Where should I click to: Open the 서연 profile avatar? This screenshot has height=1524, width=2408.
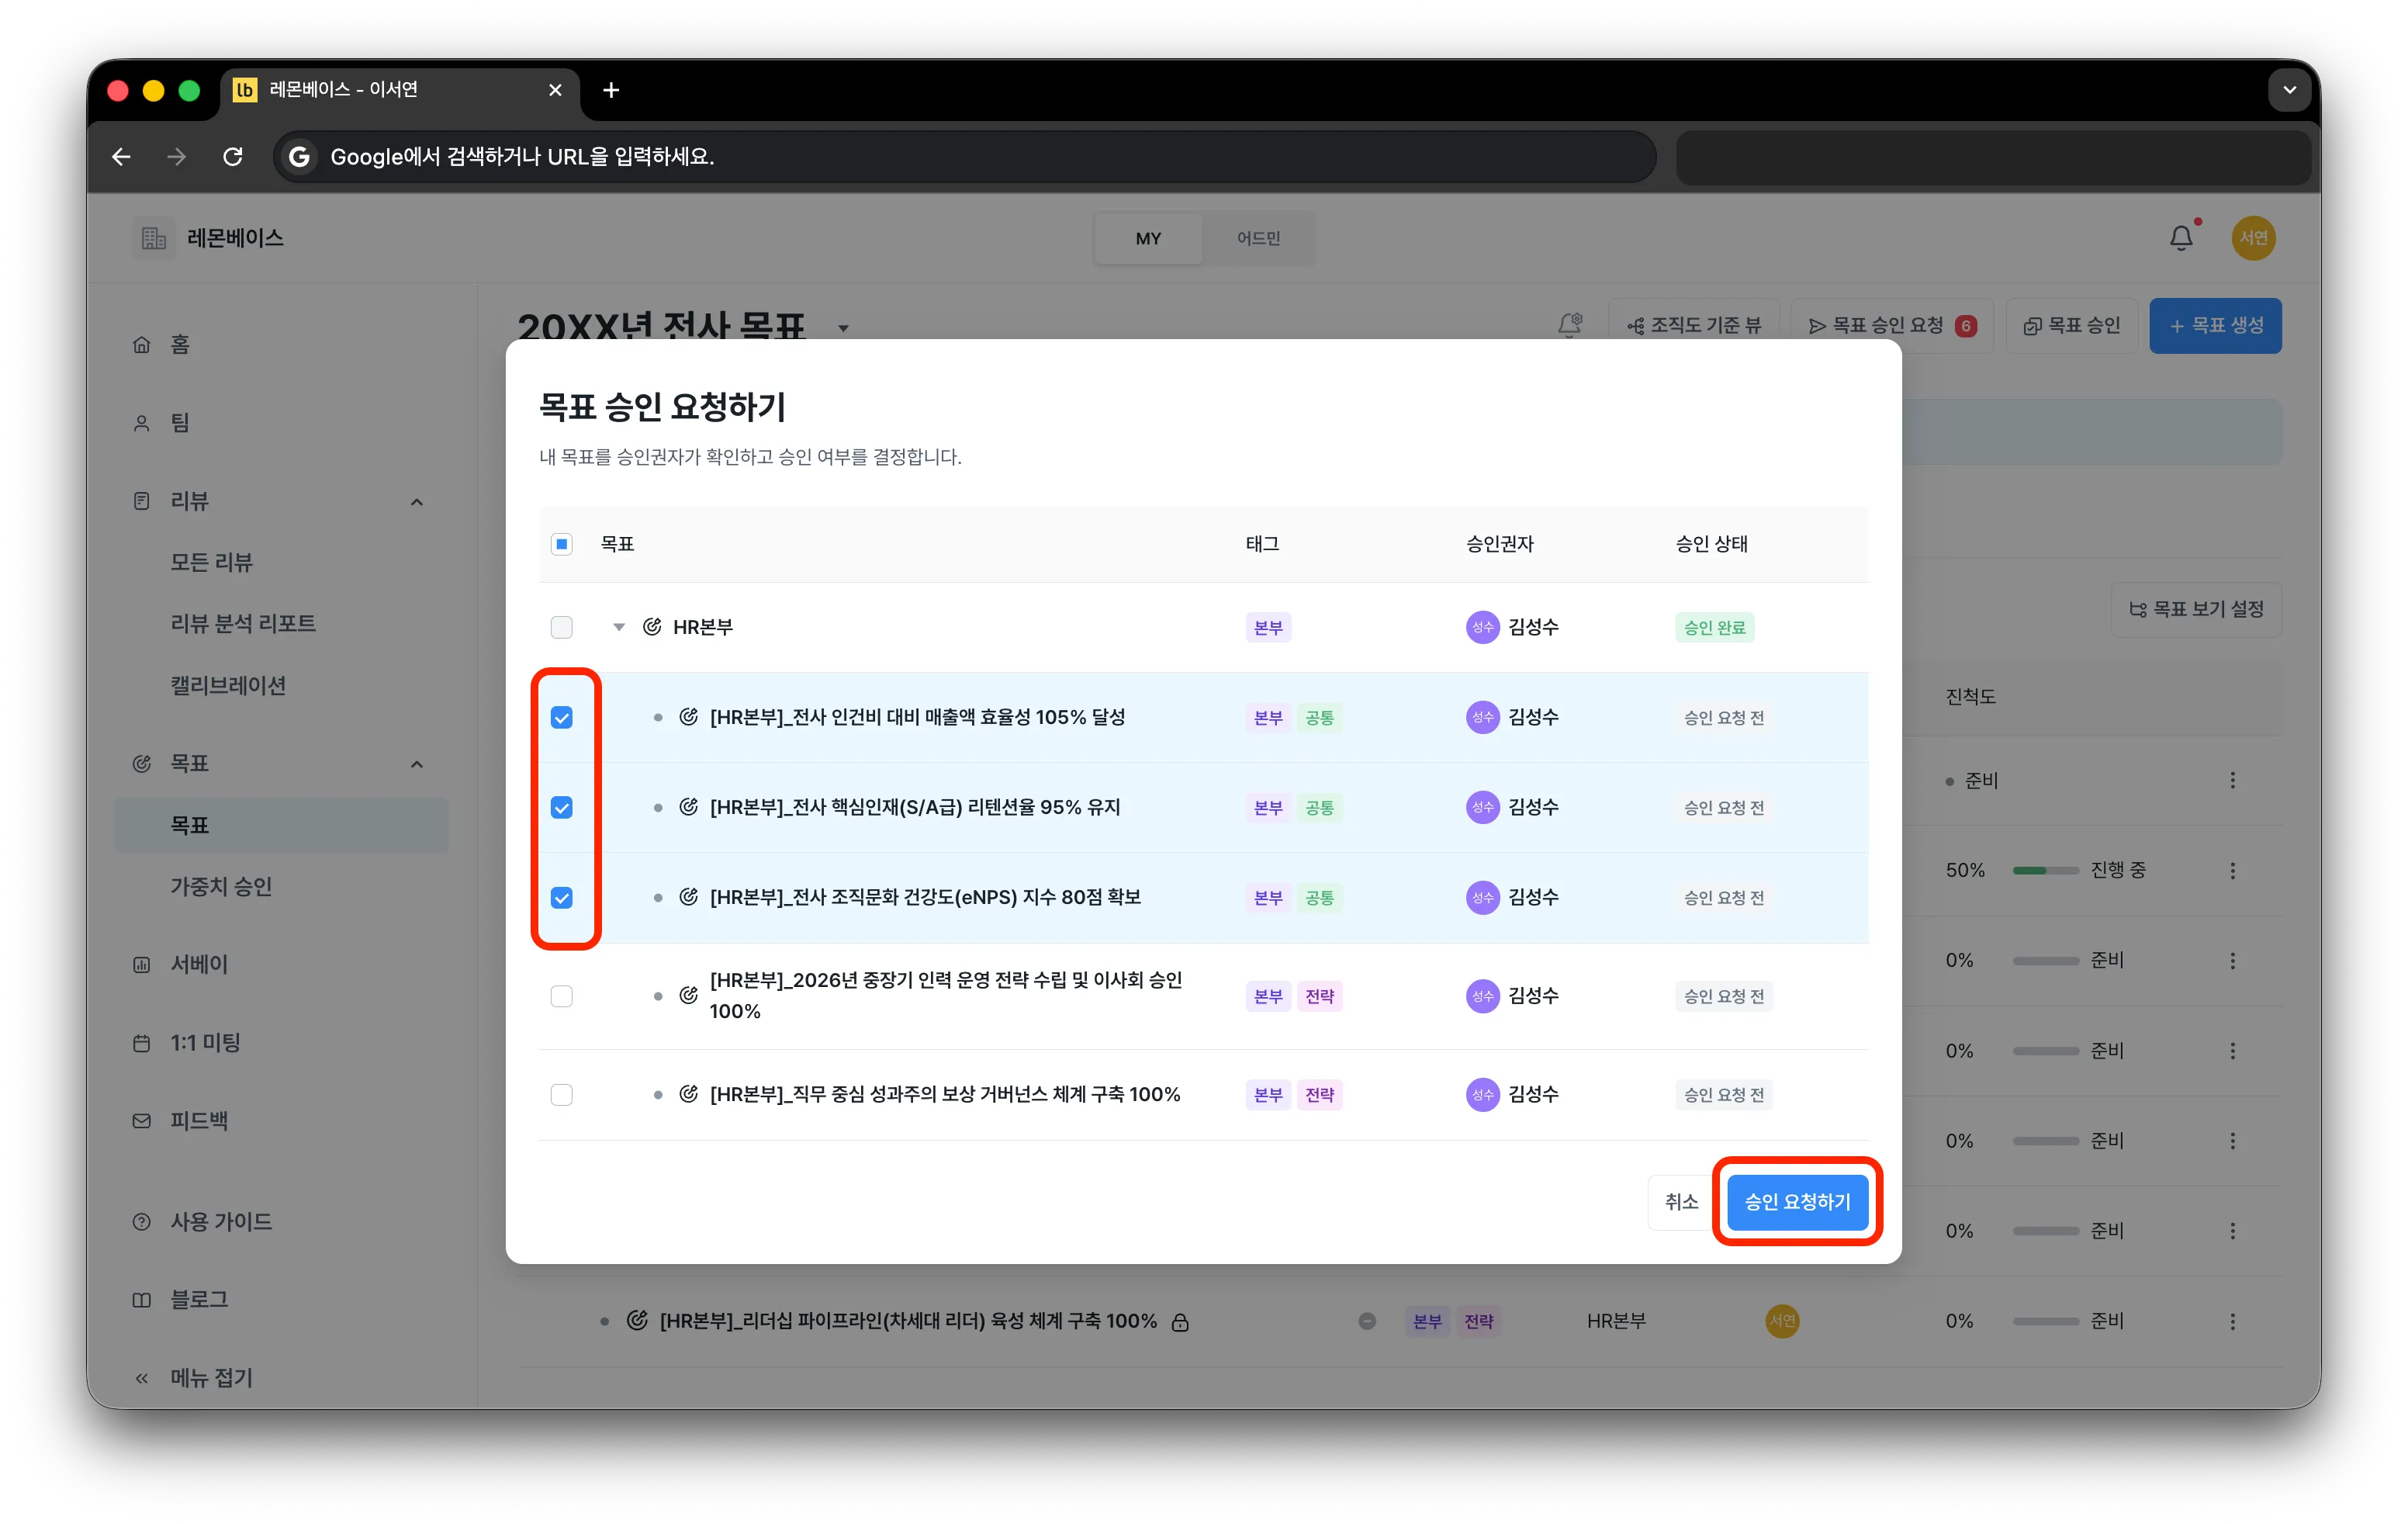point(2253,238)
